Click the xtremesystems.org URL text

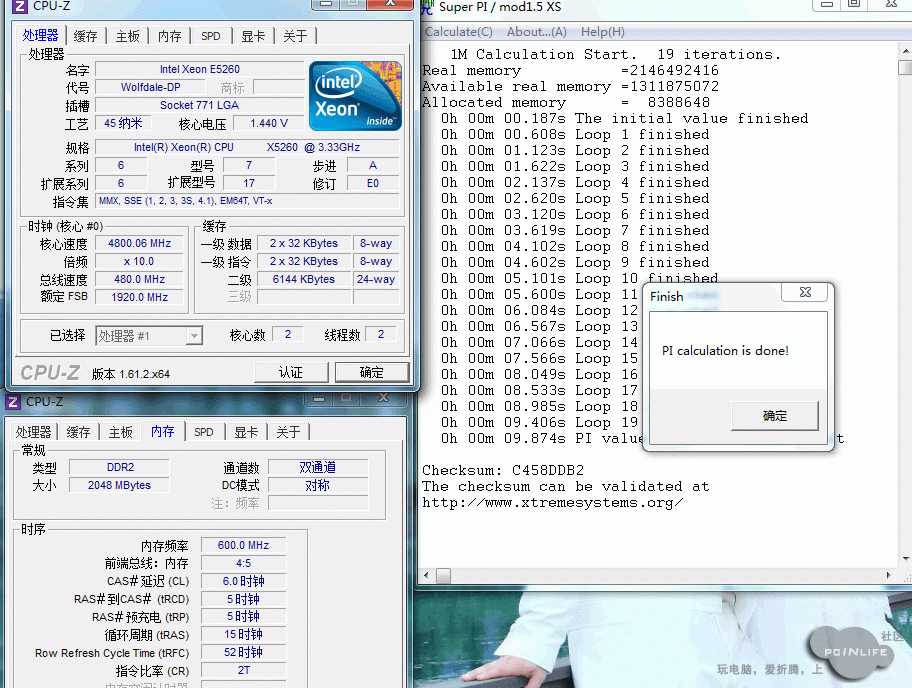click(553, 502)
